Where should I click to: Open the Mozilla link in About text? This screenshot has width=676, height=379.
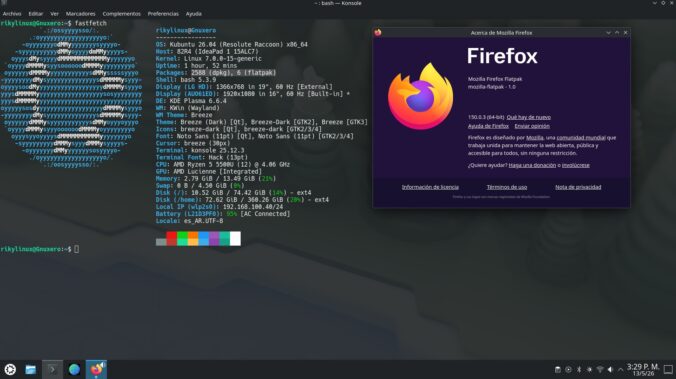535,138
